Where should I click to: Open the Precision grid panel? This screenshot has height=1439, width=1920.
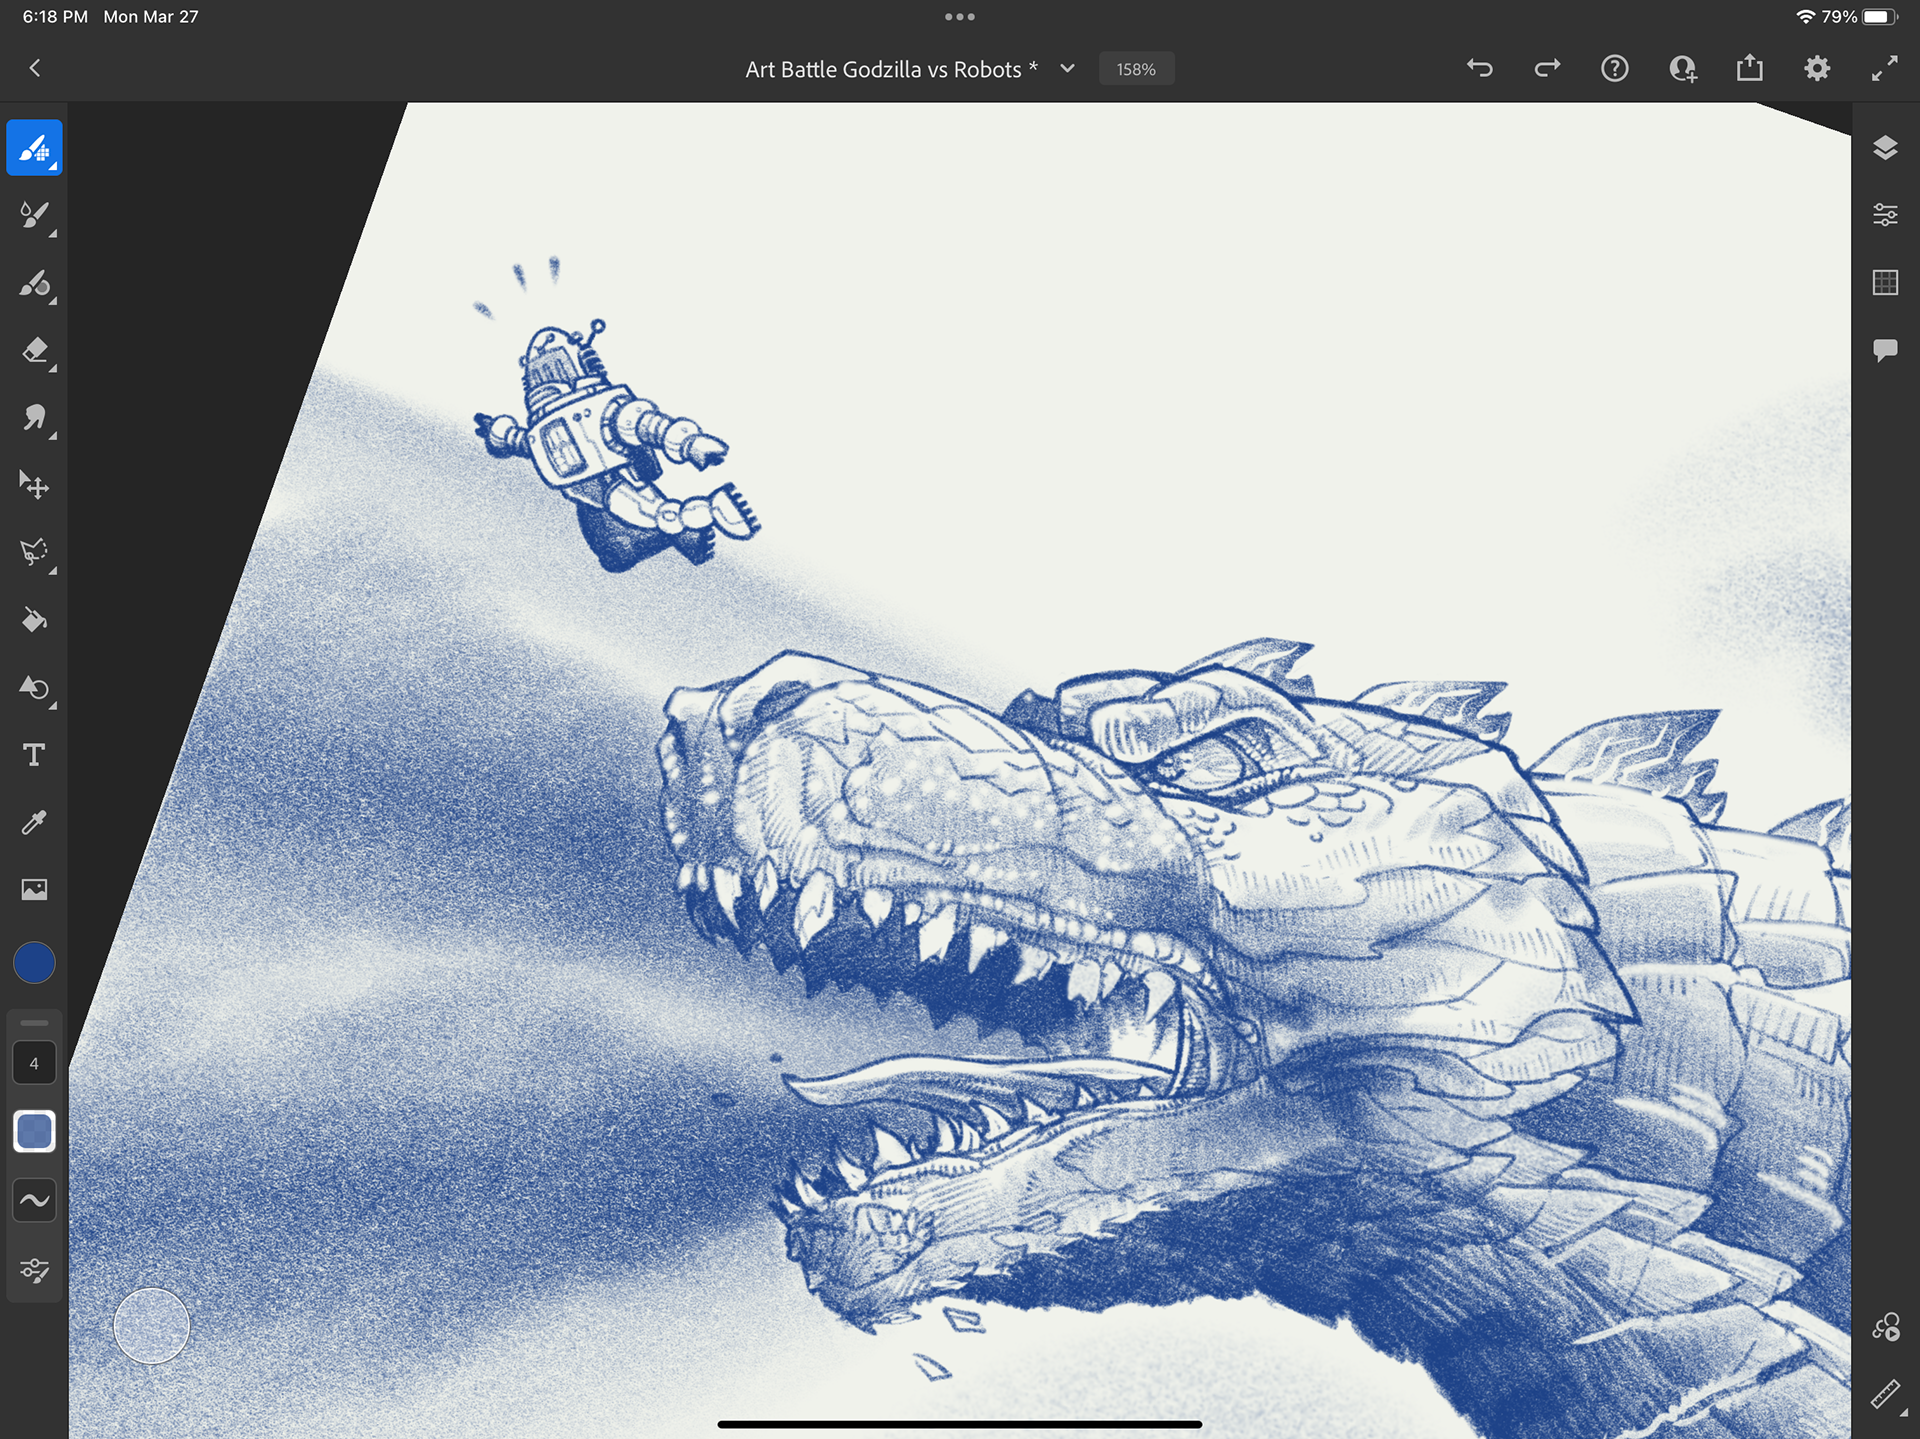[x=1885, y=283]
